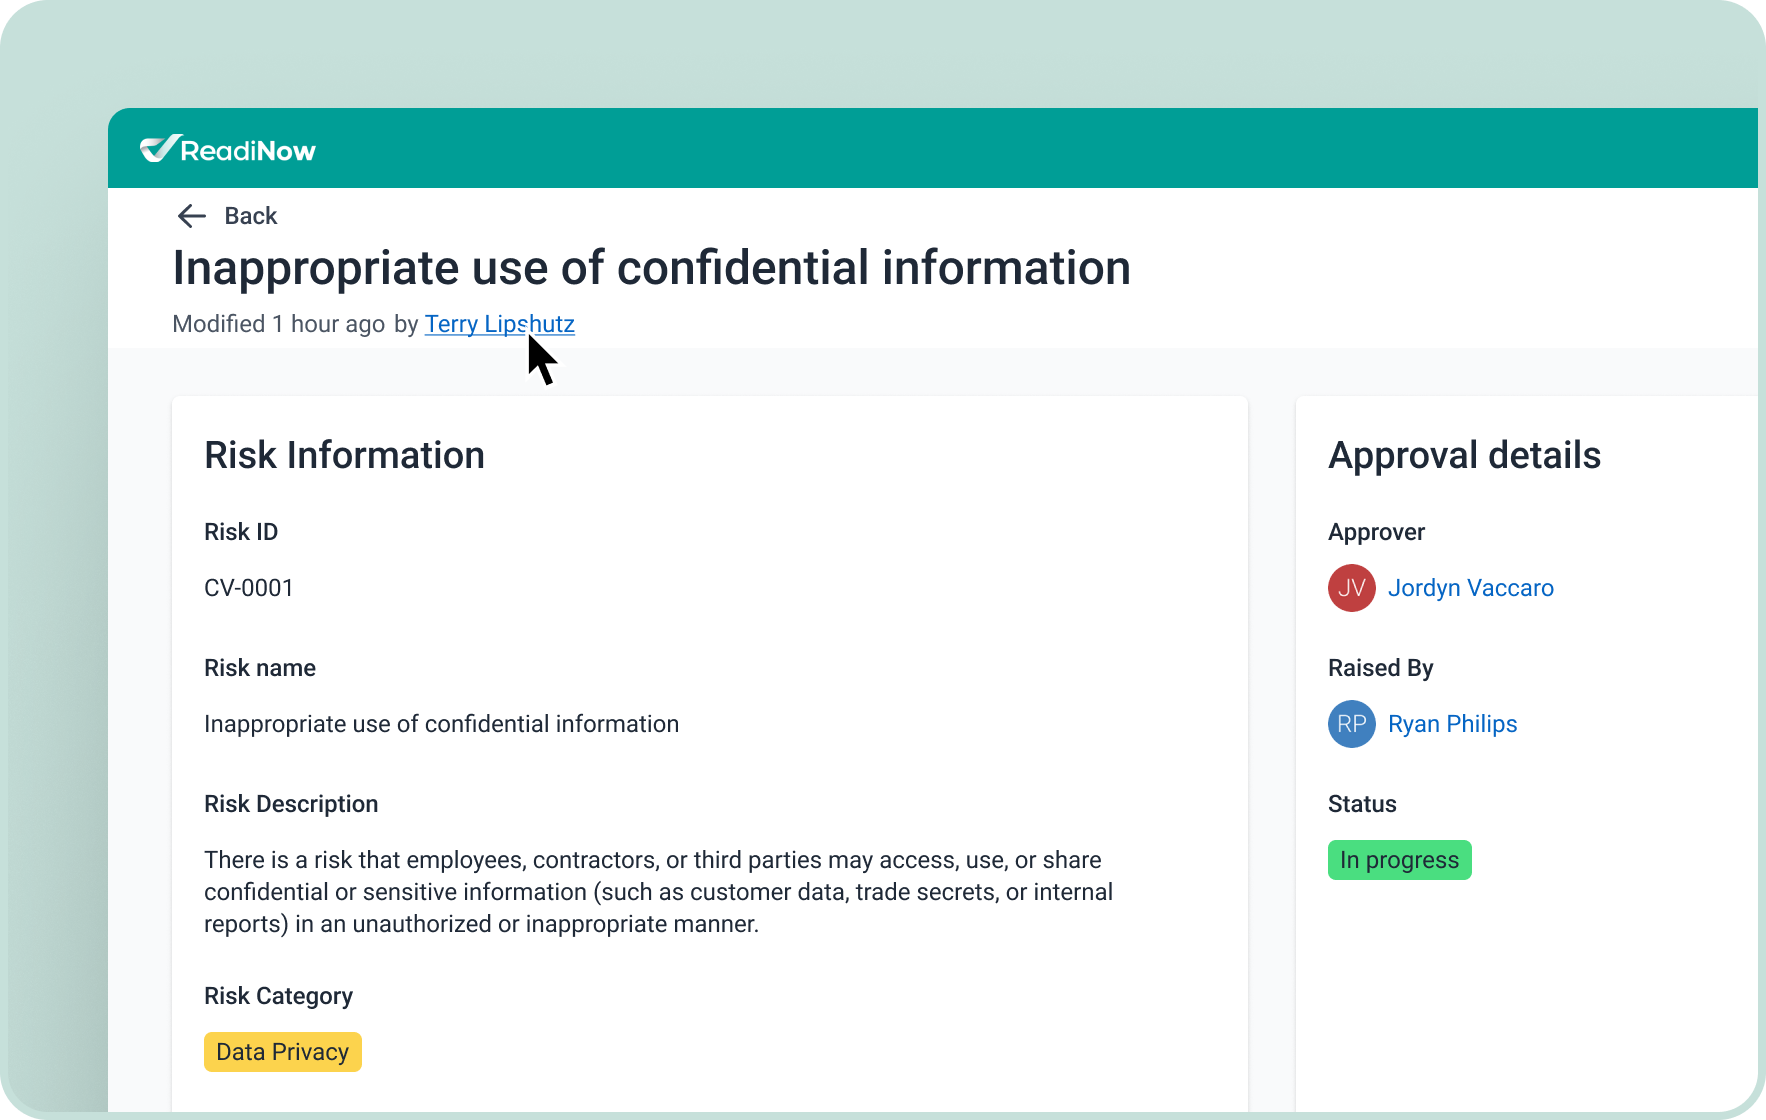
Task: Click the CV-0001 risk ID value
Action: 249,588
